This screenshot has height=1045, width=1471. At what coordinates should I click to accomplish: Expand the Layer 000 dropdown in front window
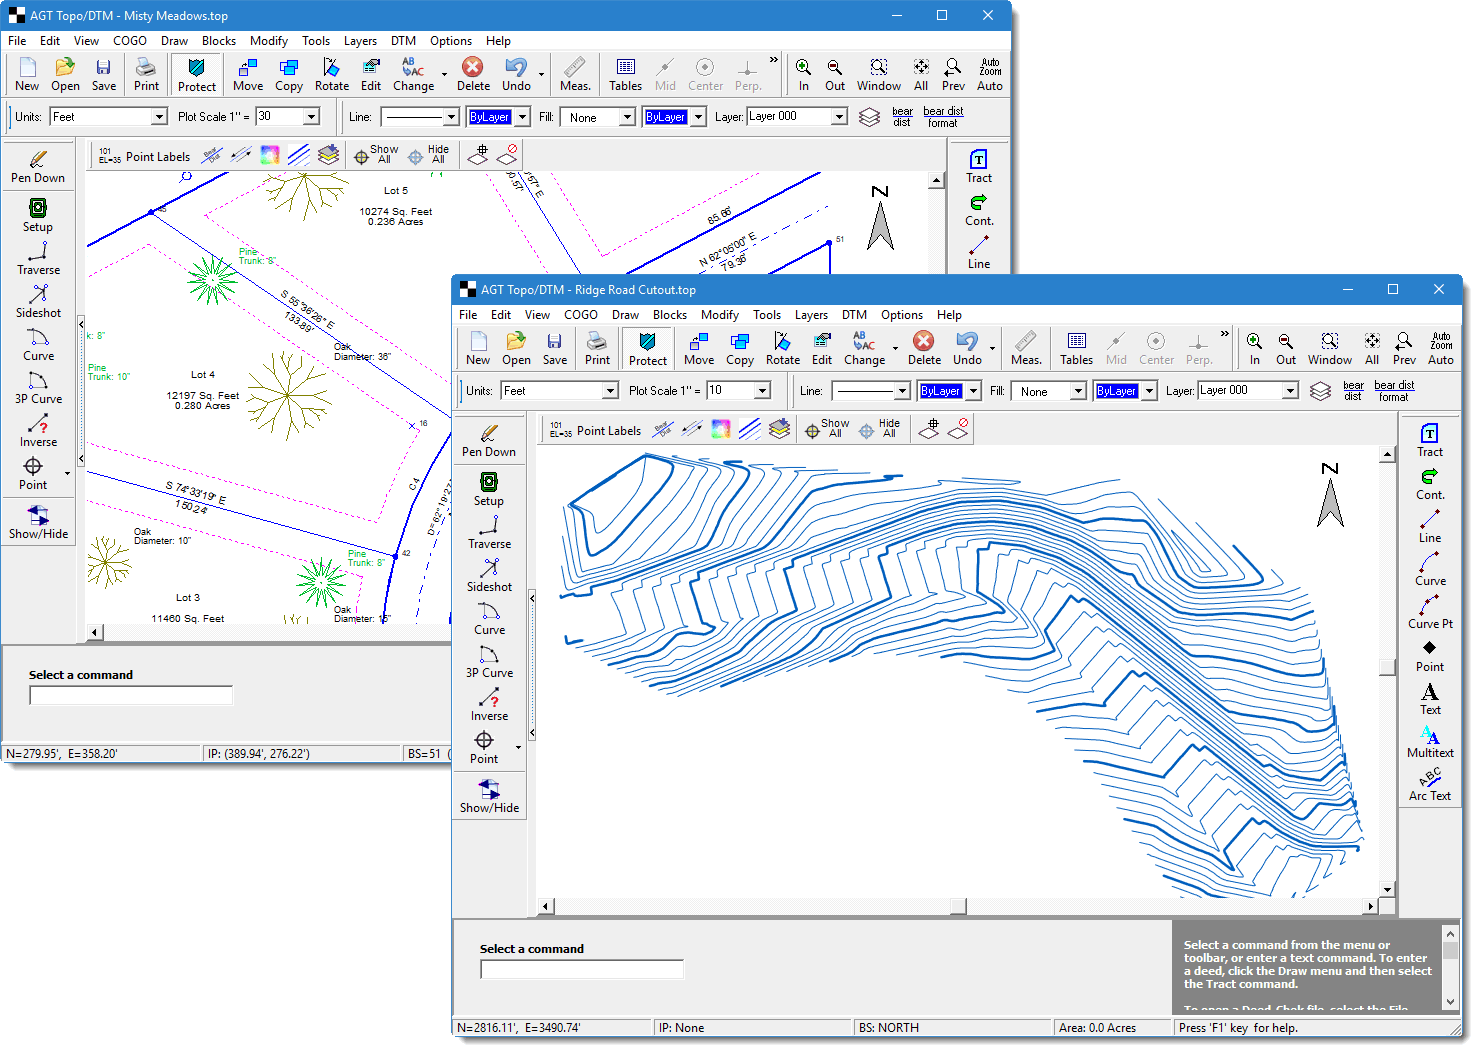point(1290,391)
